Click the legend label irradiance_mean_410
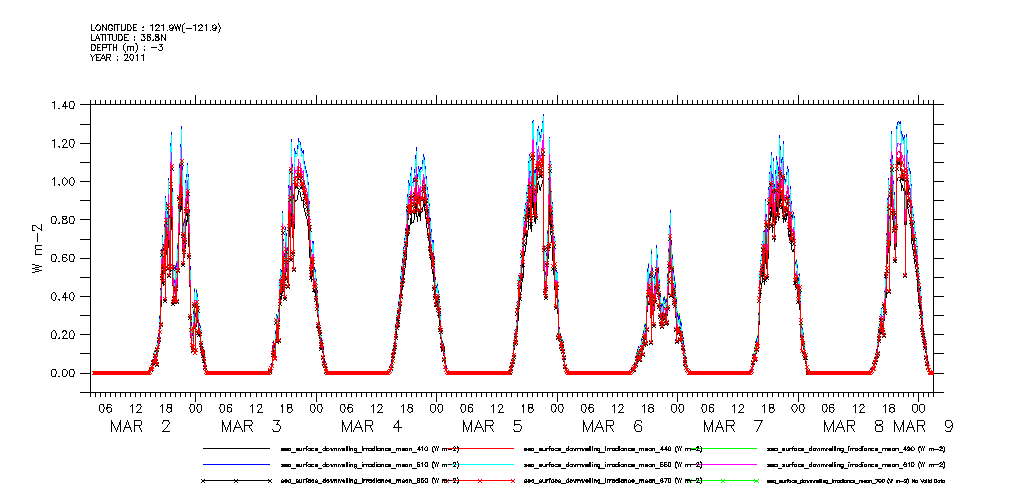The width and height of the screenshot is (1009, 504). pyautogui.click(x=369, y=448)
